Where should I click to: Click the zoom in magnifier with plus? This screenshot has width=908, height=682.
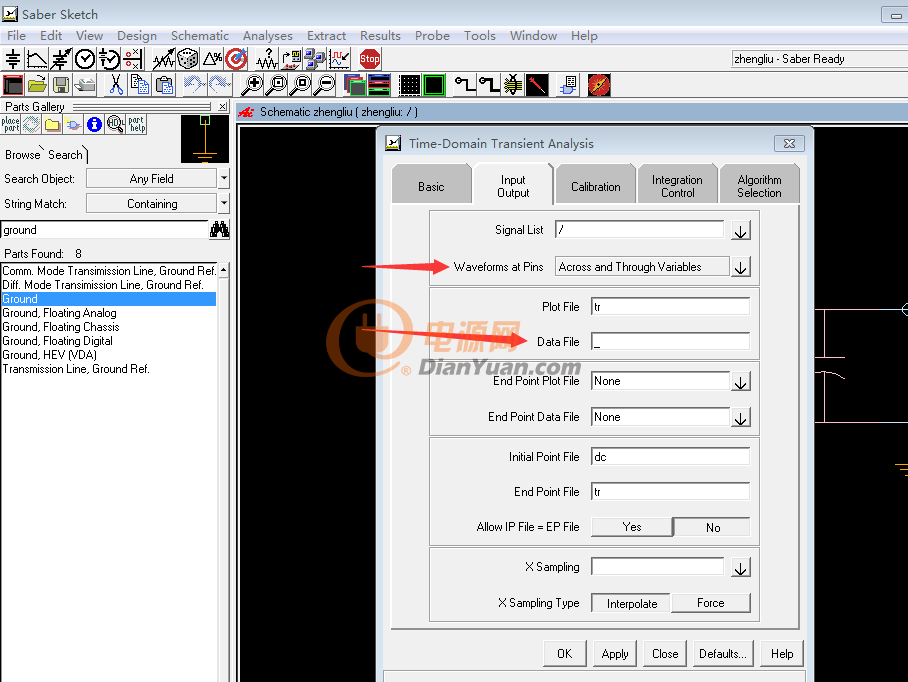252,85
